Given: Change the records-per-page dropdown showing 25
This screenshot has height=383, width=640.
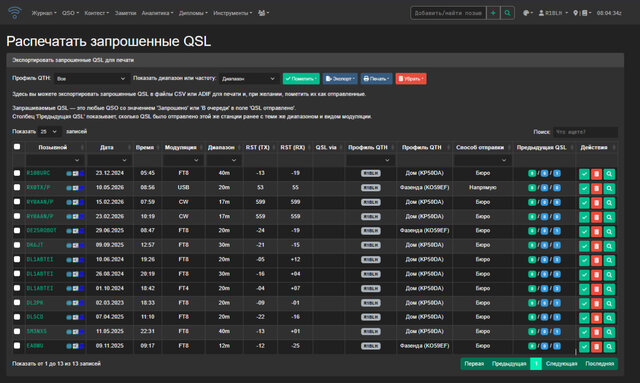Looking at the screenshot, I should tap(49, 131).
